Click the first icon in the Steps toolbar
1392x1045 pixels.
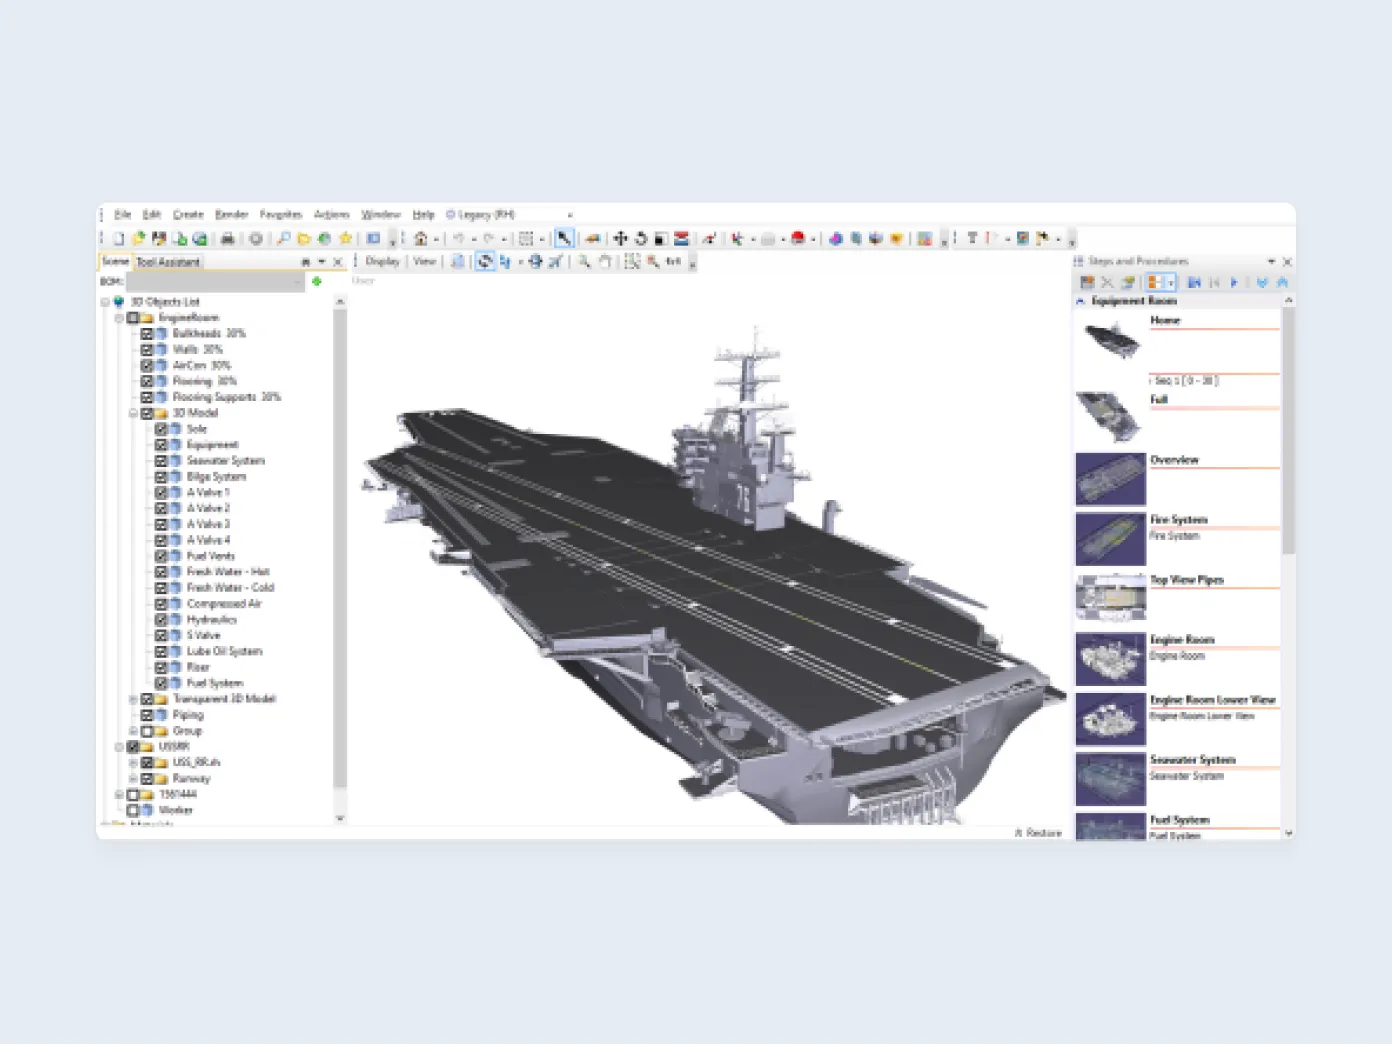[x=1087, y=283]
